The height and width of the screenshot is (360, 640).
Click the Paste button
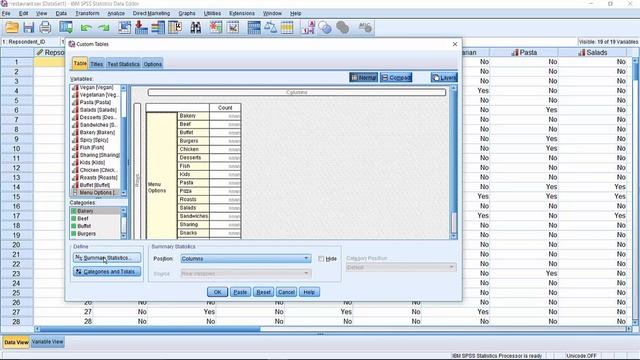point(240,292)
